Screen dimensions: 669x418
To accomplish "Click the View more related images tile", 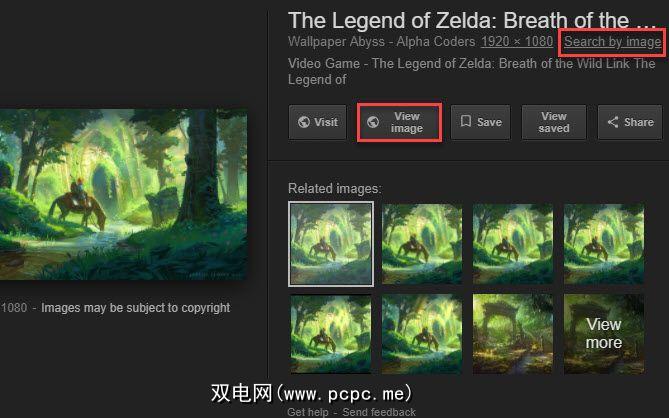I will 604,334.
